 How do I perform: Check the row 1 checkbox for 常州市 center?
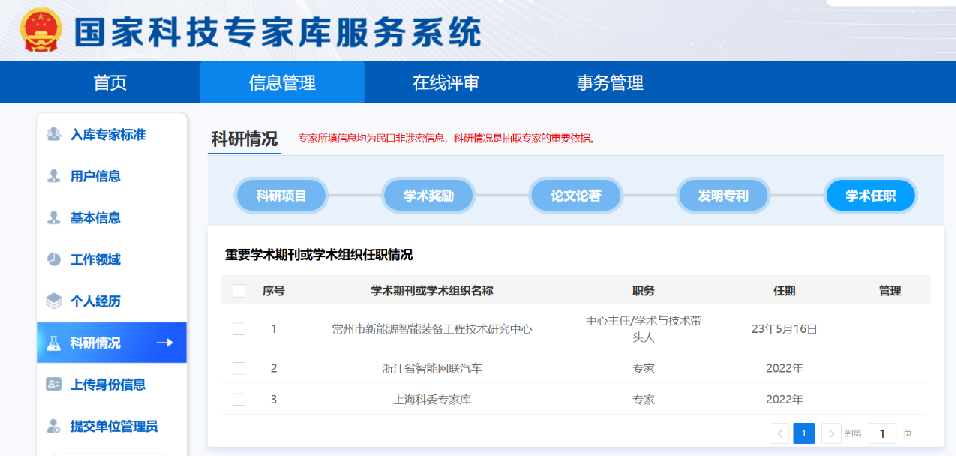click(239, 328)
